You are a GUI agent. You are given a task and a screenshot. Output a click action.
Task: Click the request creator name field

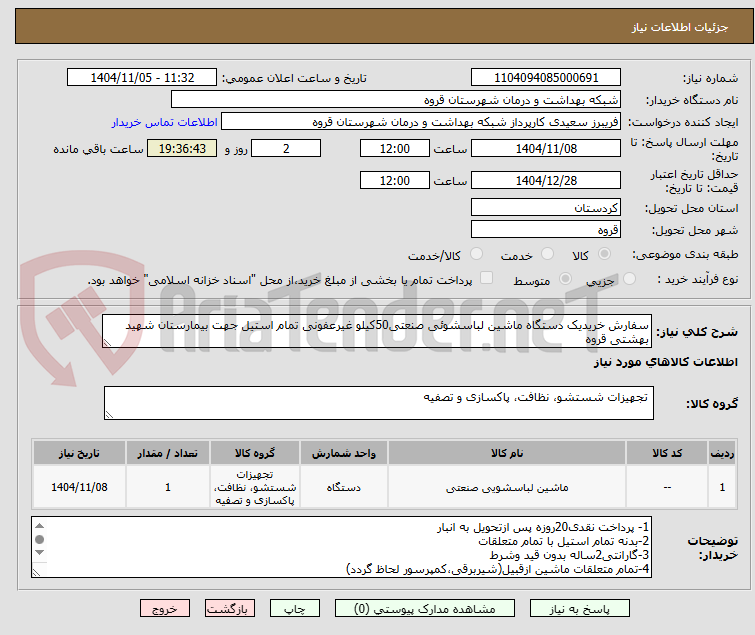point(421,122)
